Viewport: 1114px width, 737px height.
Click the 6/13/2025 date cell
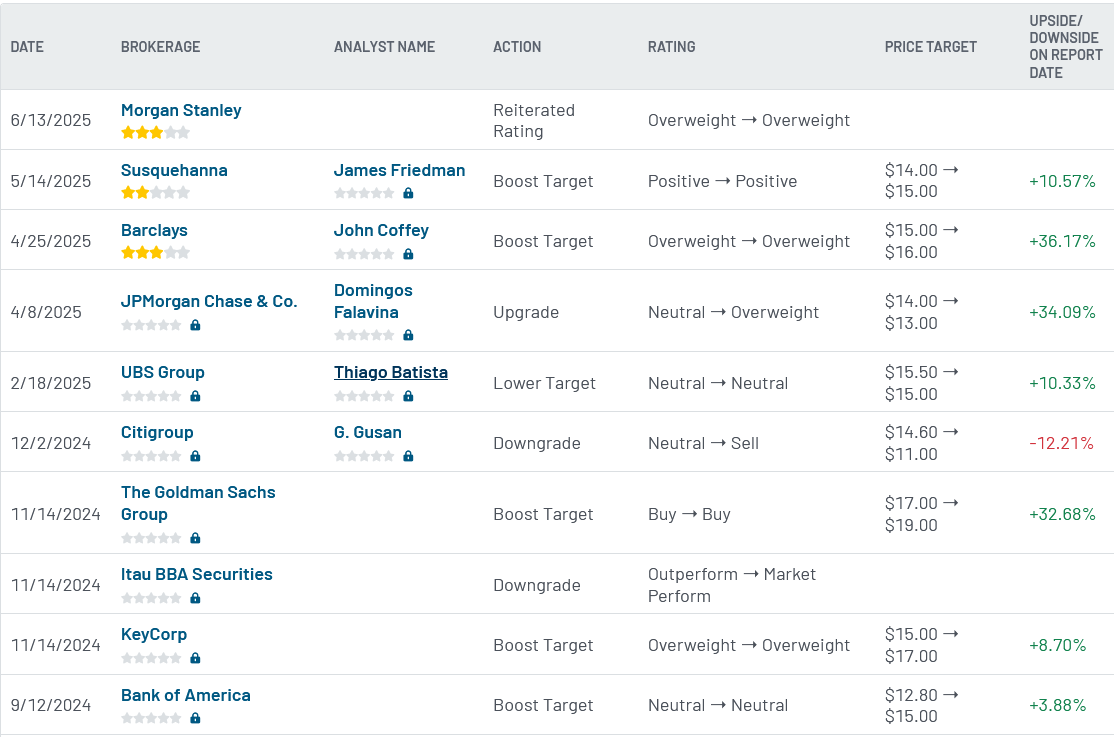50,121
